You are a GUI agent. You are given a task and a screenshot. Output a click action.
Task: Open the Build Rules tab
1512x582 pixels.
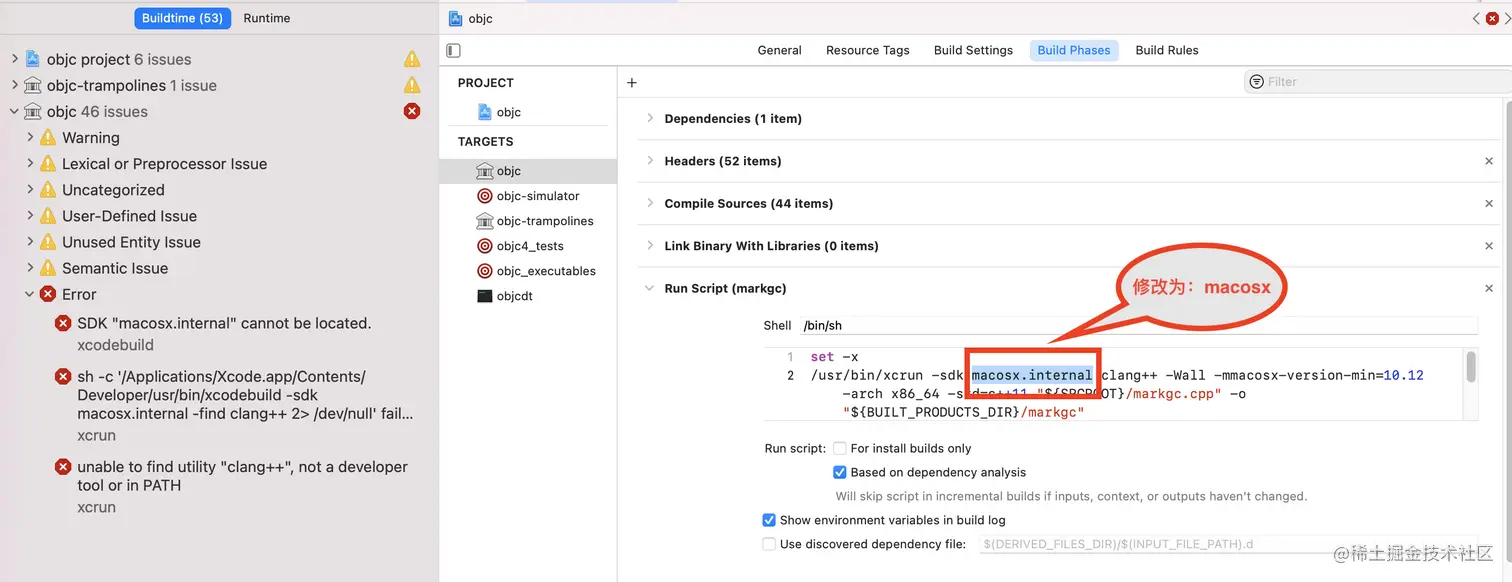1167,50
